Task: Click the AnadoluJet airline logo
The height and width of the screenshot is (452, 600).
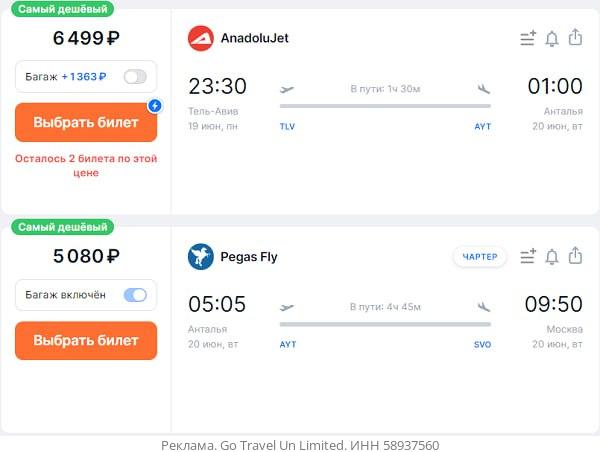Action: (x=201, y=39)
